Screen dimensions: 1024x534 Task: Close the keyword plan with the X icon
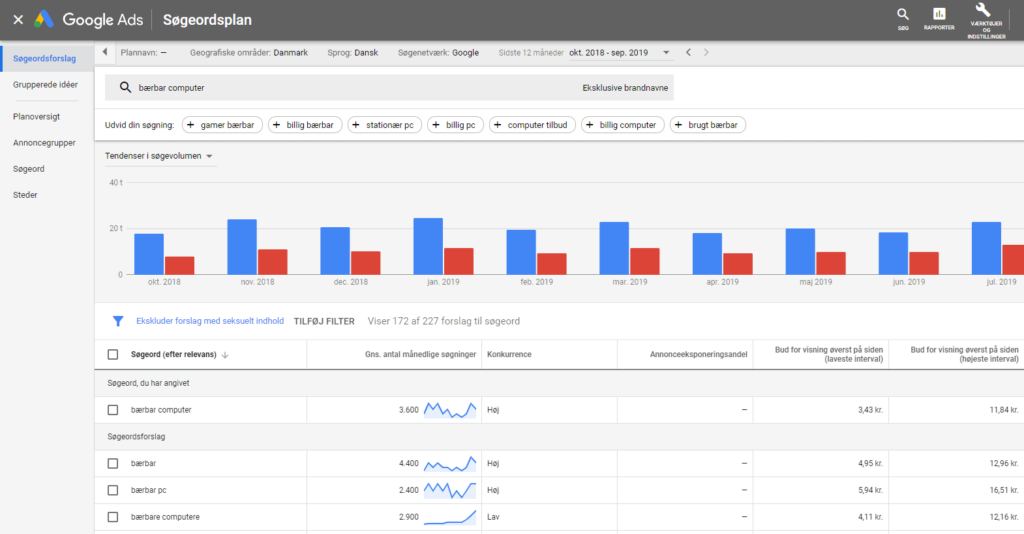pyautogui.click(x=18, y=20)
